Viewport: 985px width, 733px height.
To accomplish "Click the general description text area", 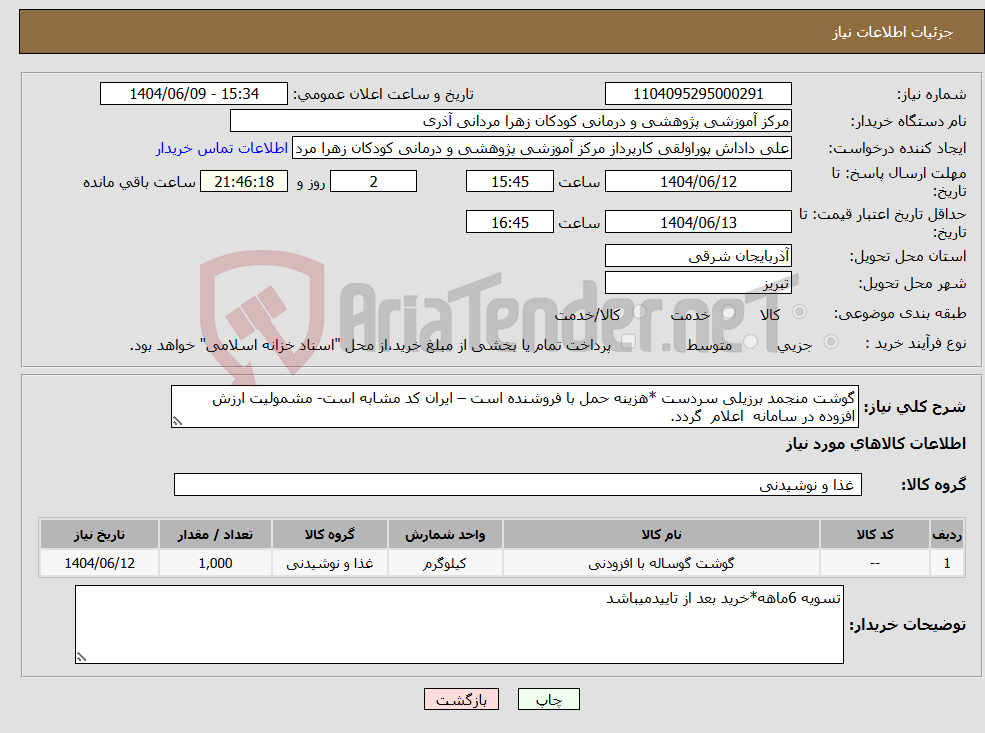I will point(514,406).
